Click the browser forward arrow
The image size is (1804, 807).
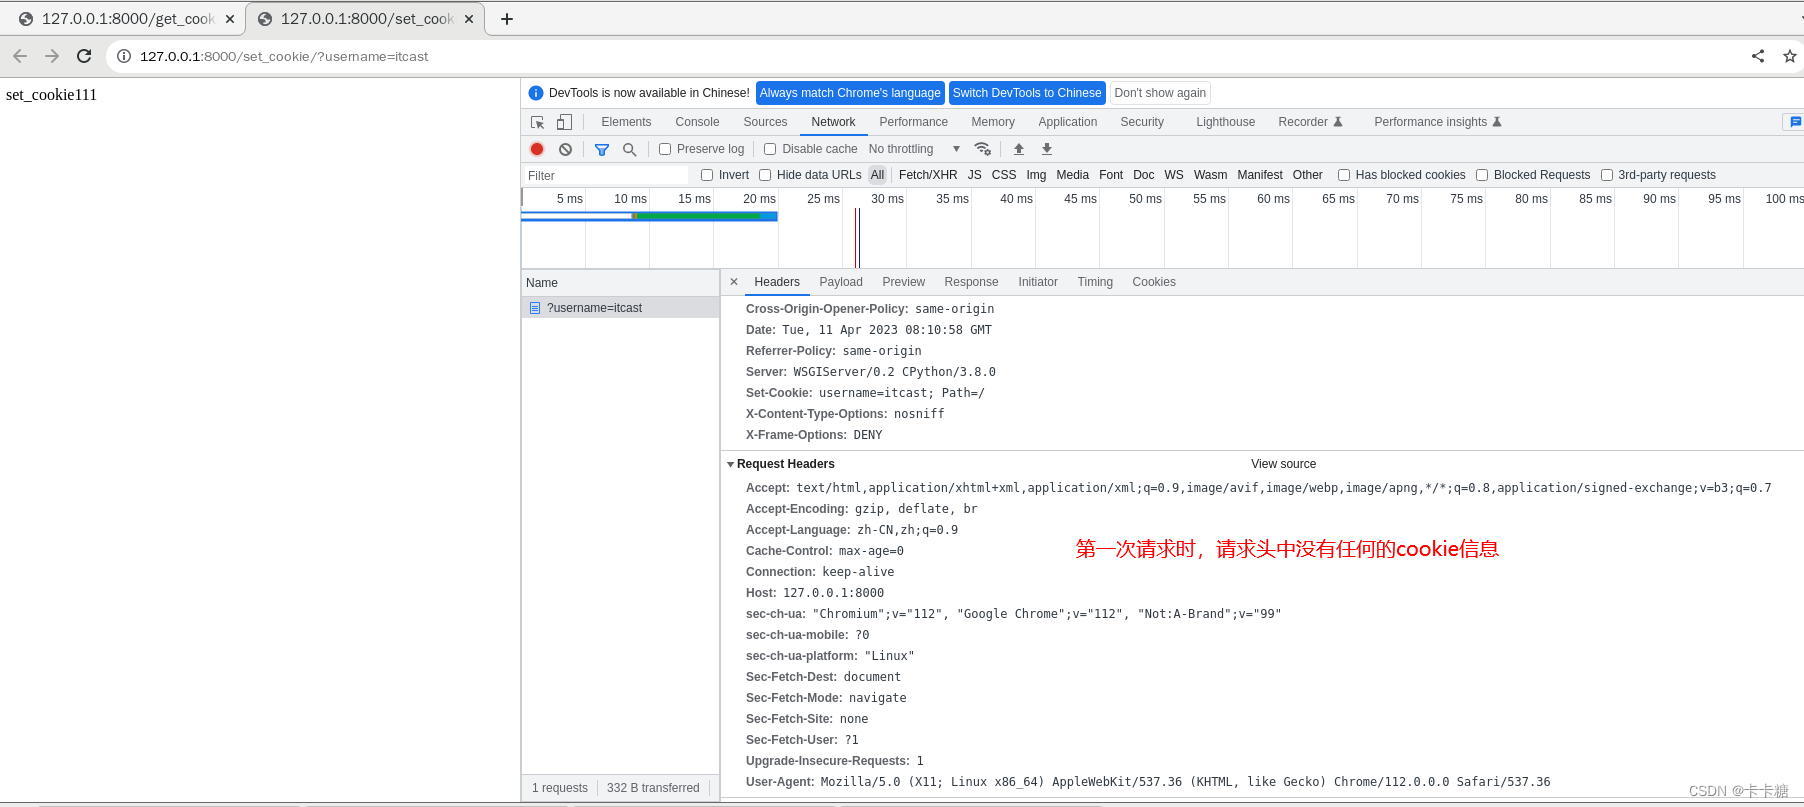click(x=52, y=56)
